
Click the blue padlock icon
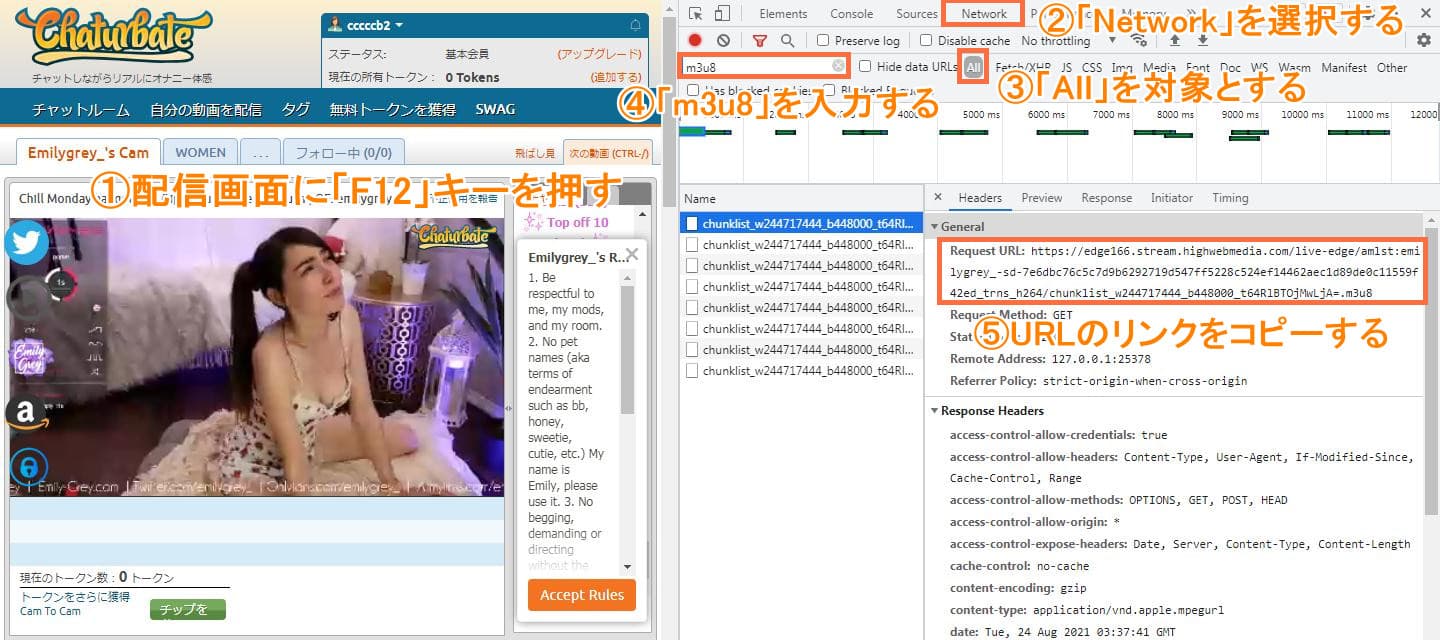29,466
